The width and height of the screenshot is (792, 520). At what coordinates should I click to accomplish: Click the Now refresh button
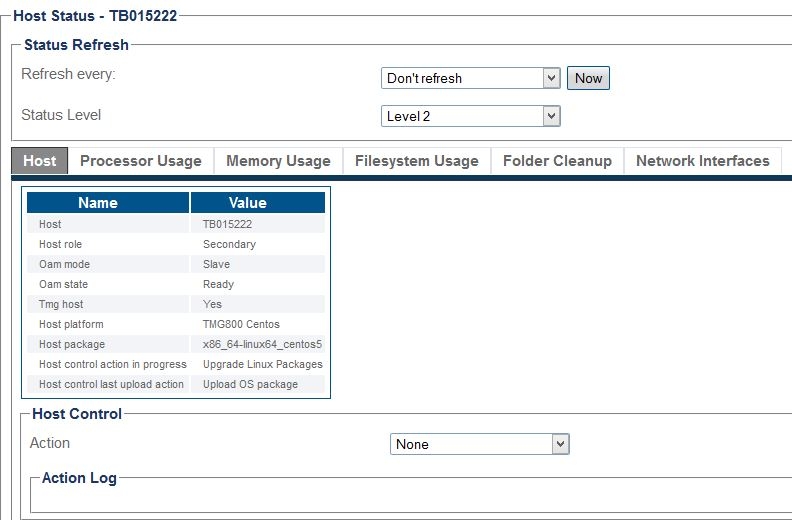pos(588,78)
